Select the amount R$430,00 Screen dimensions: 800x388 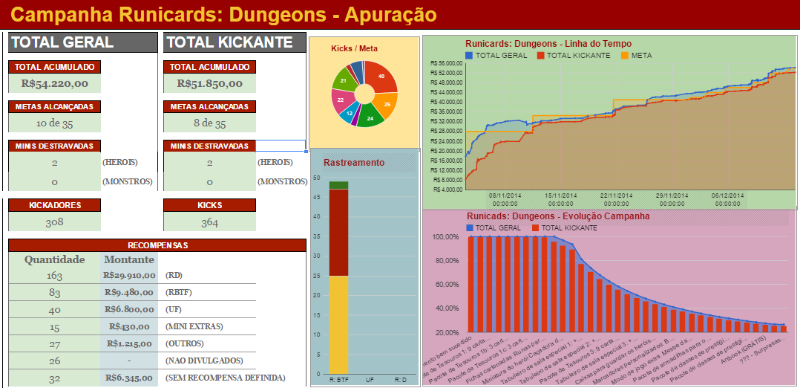[129, 326]
